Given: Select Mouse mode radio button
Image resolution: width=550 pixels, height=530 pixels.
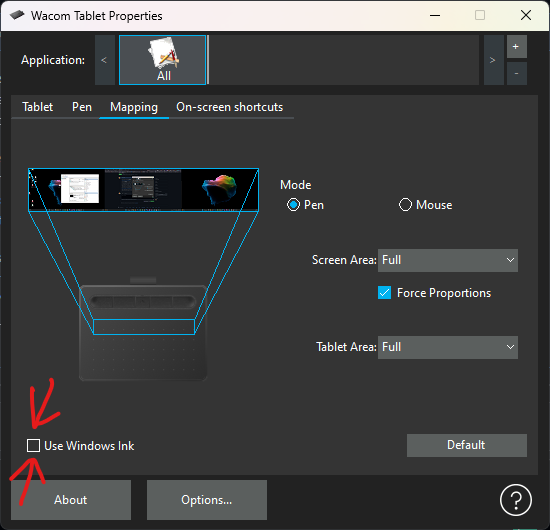Looking at the screenshot, I should (405, 205).
